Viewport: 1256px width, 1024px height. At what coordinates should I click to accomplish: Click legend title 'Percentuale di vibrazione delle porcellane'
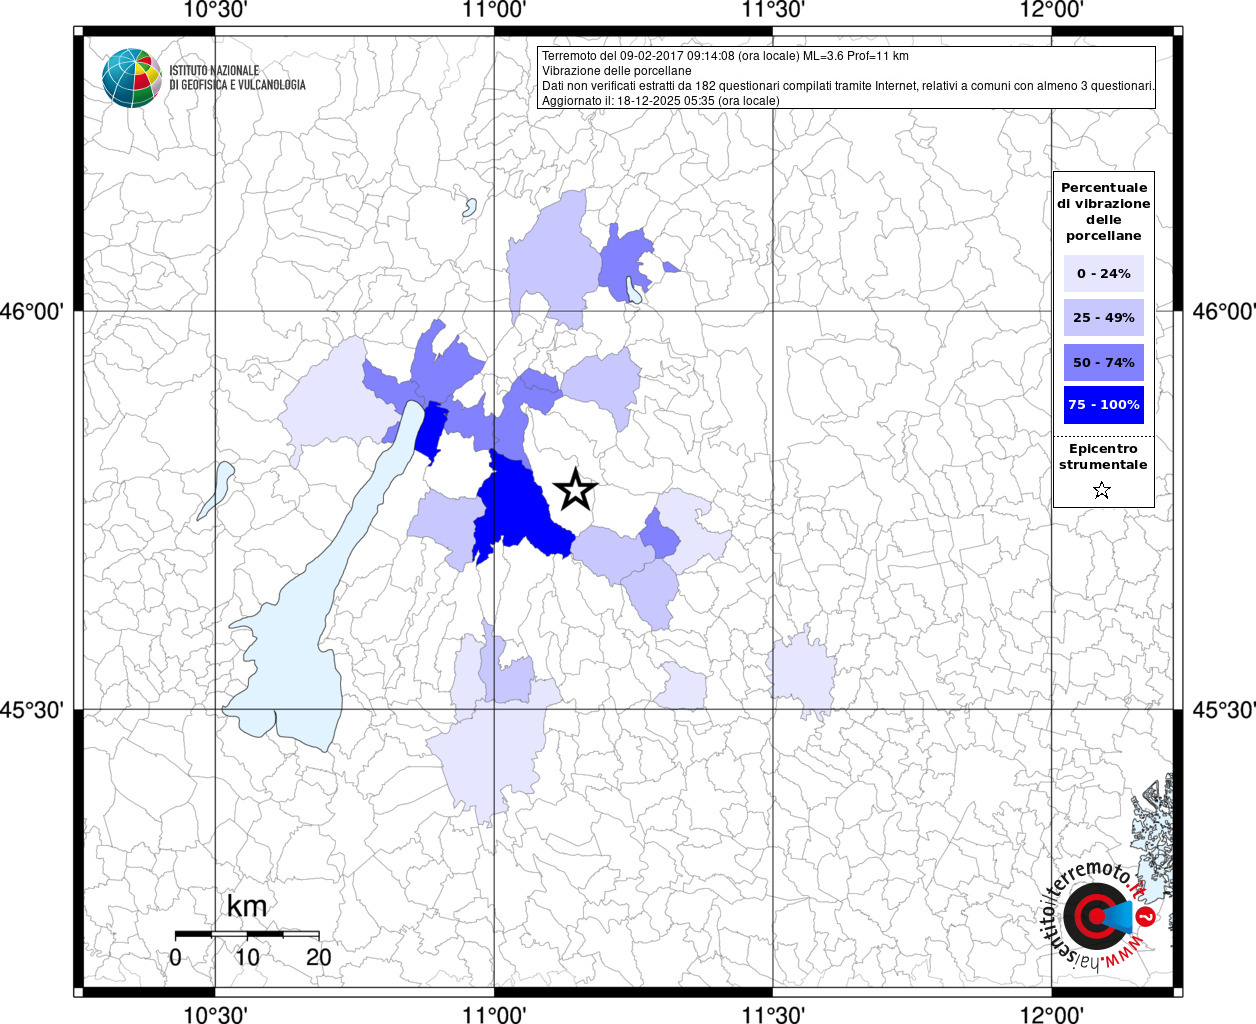(x=1103, y=211)
